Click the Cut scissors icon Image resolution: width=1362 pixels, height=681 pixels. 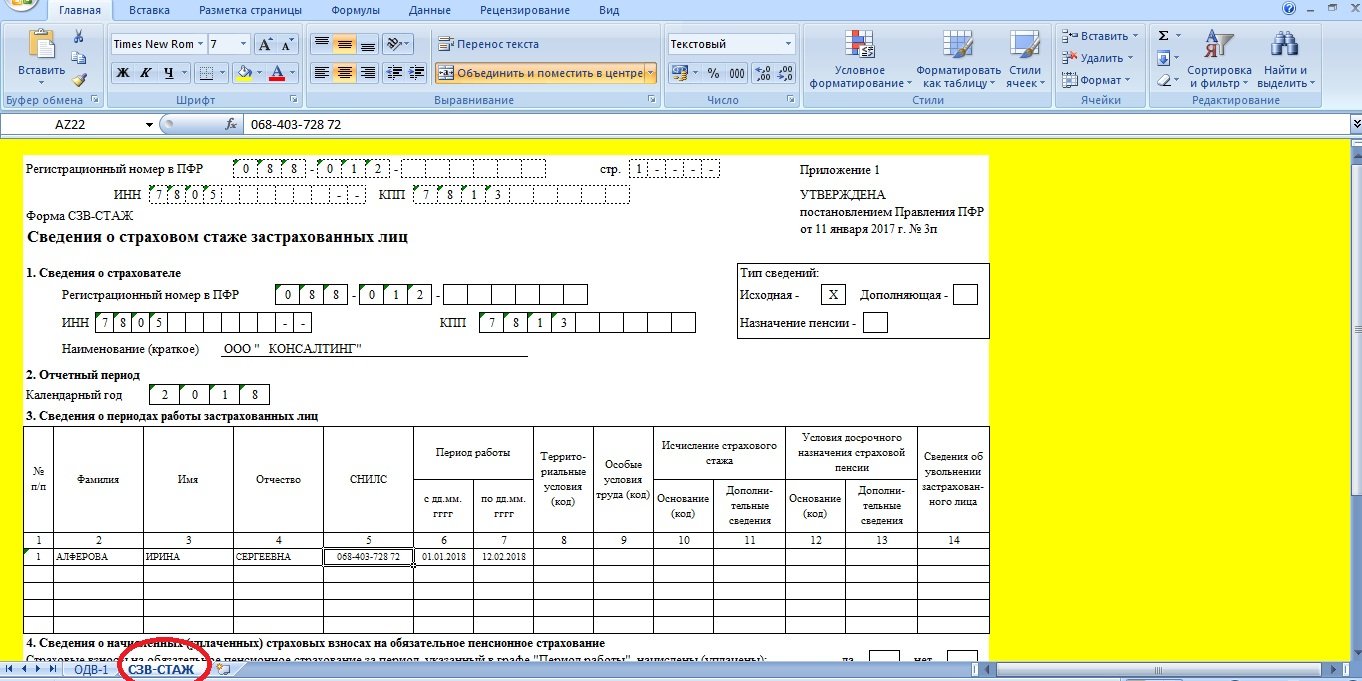pyautogui.click(x=79, y=36)
